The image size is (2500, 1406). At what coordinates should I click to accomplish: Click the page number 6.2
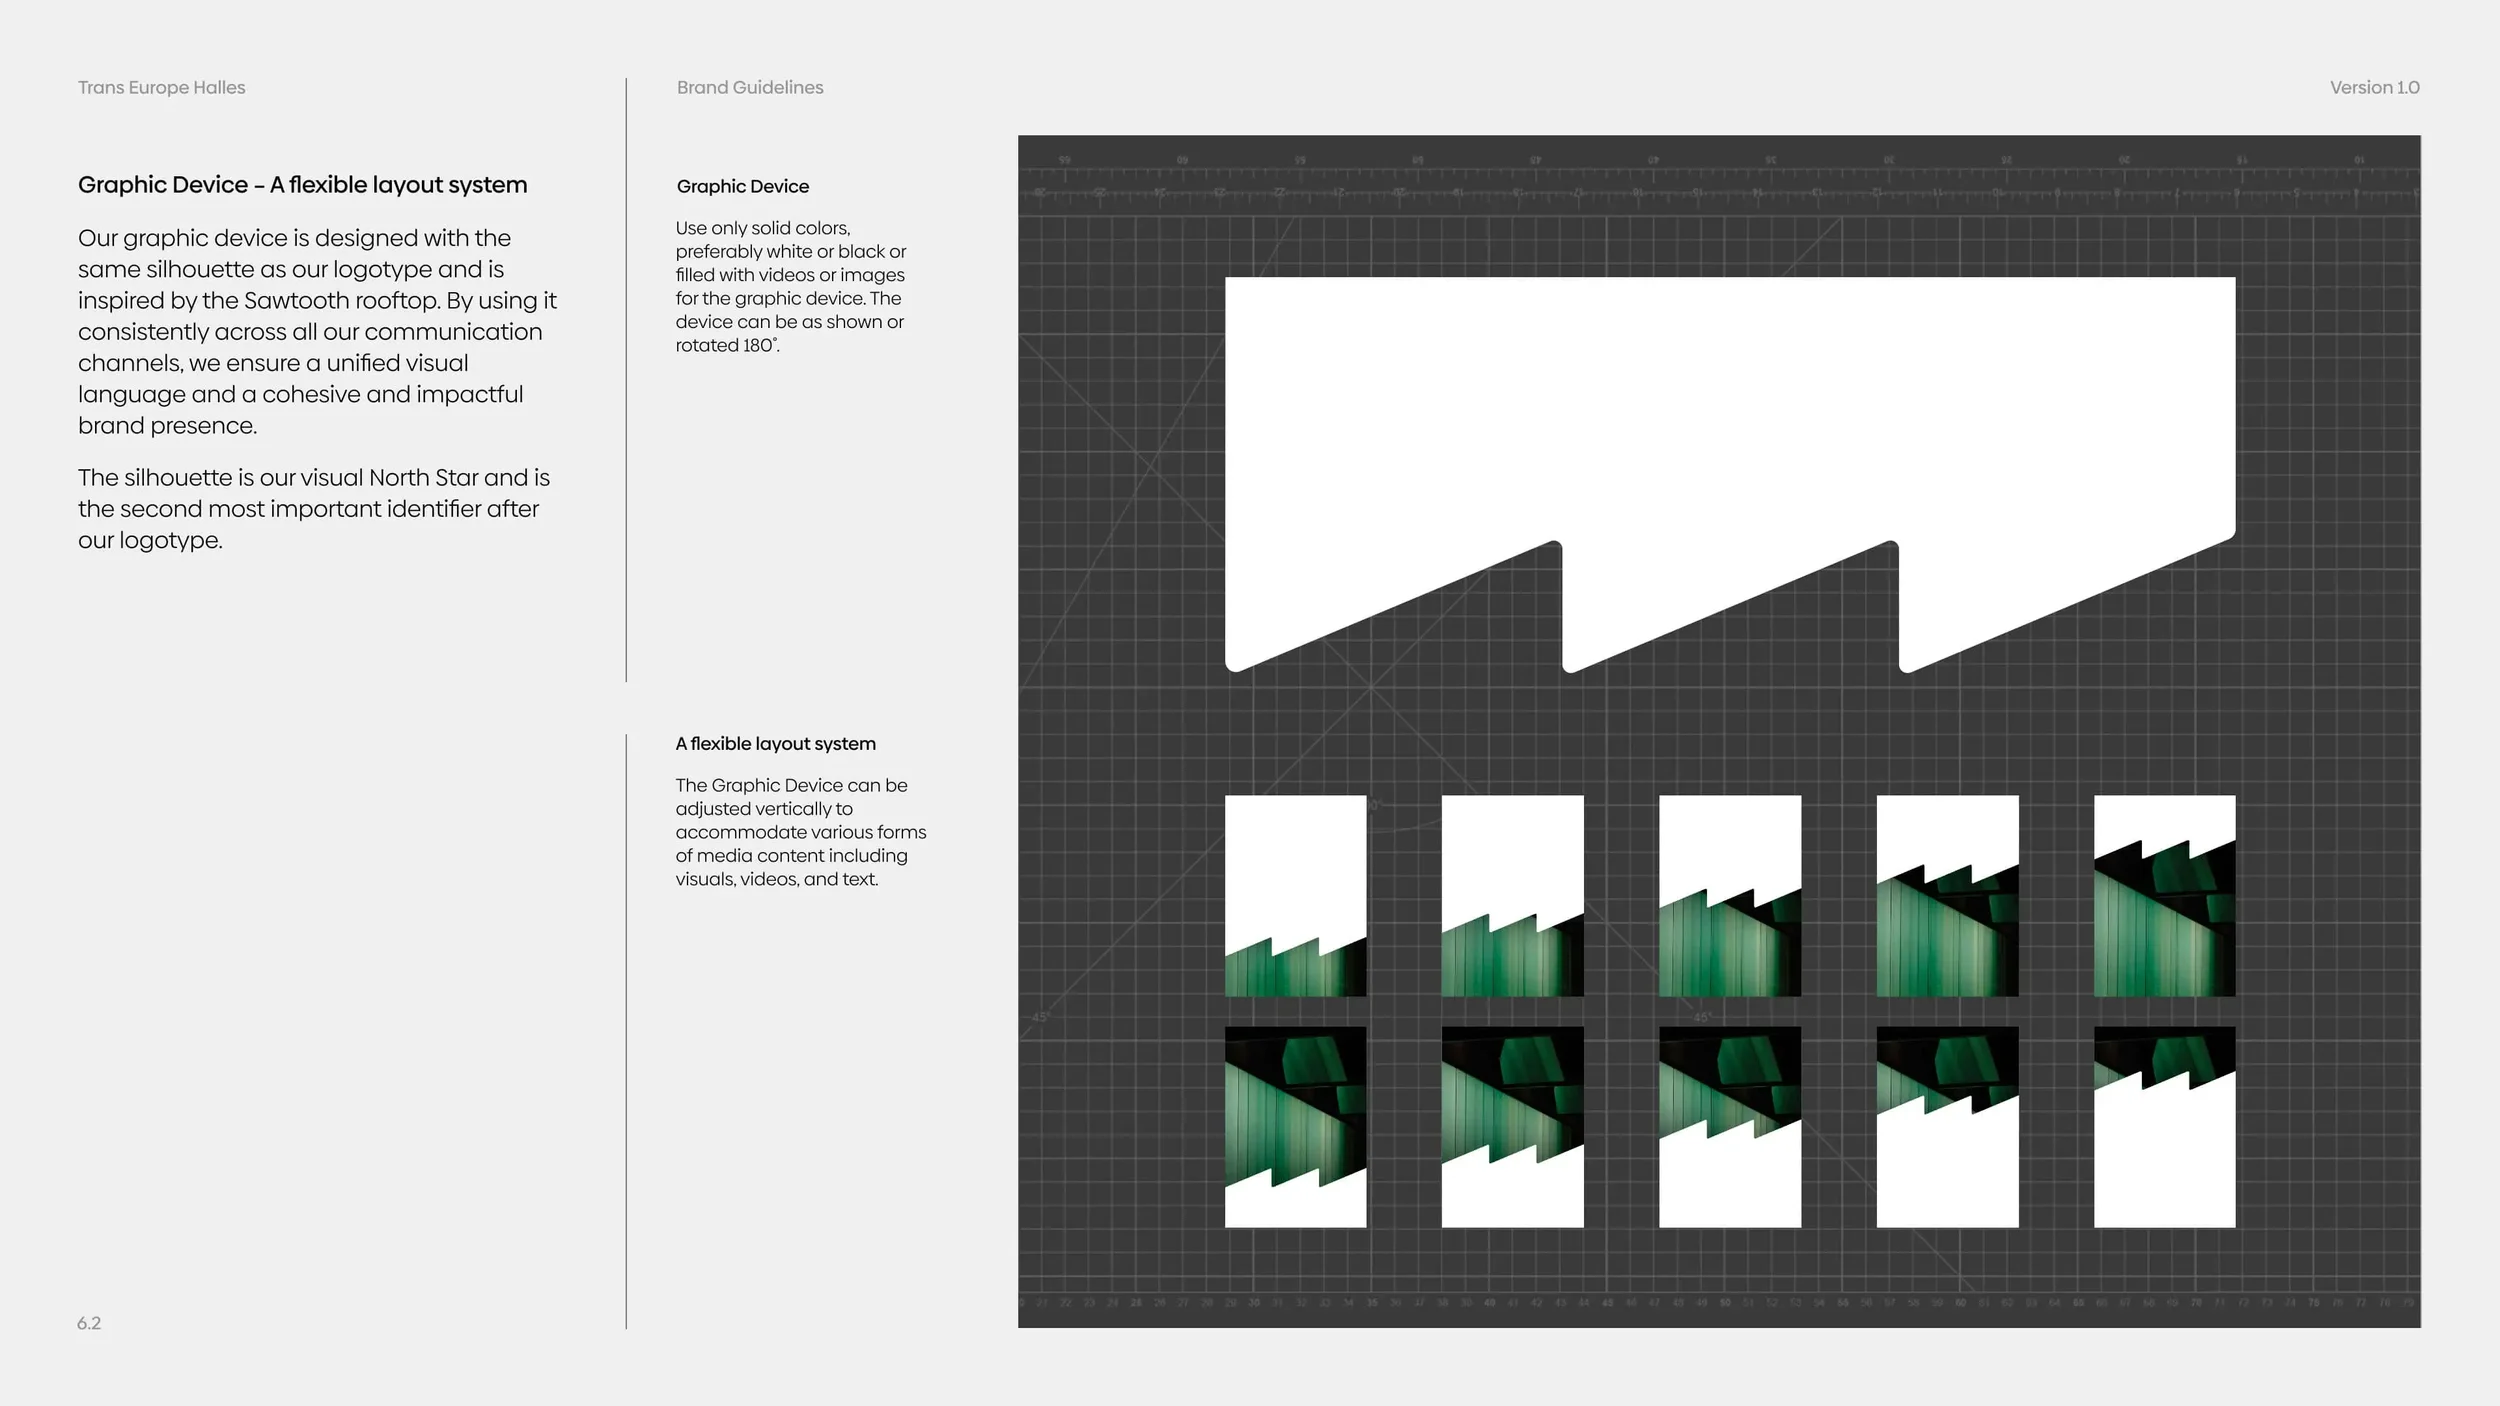tap(89, 1323)
